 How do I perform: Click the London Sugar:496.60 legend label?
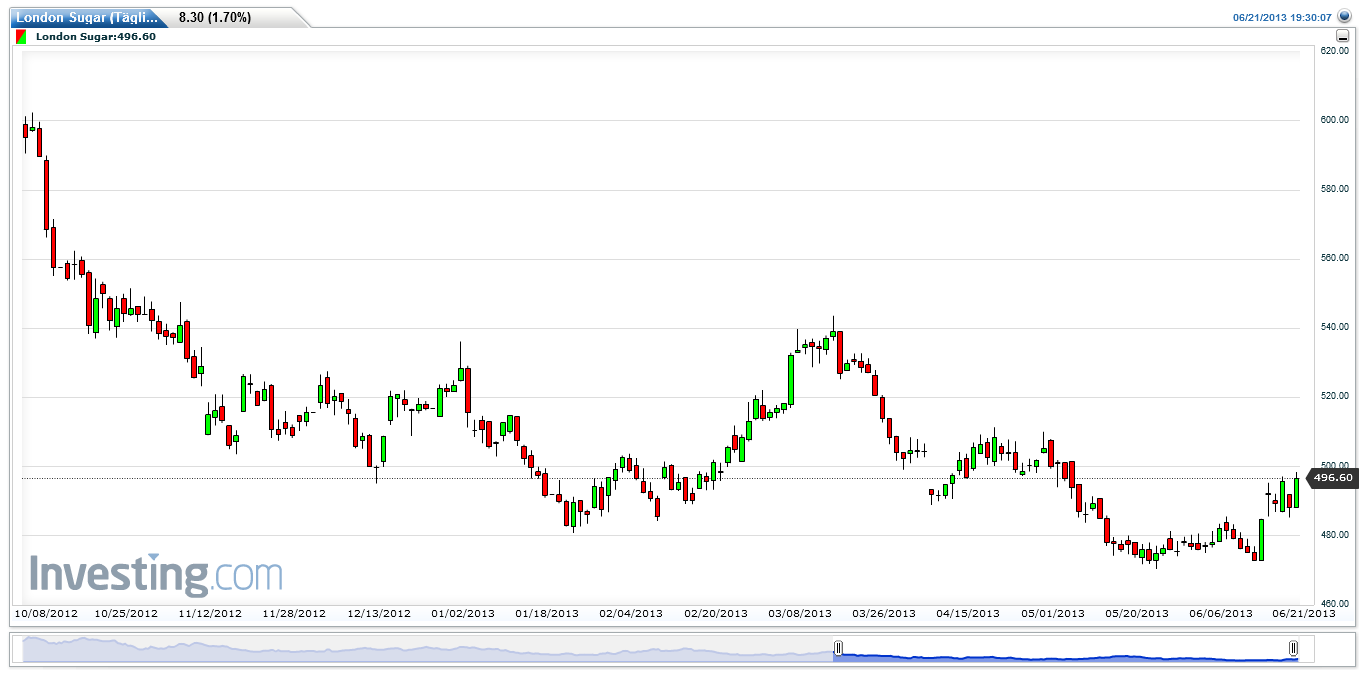(x=96, y=37)
